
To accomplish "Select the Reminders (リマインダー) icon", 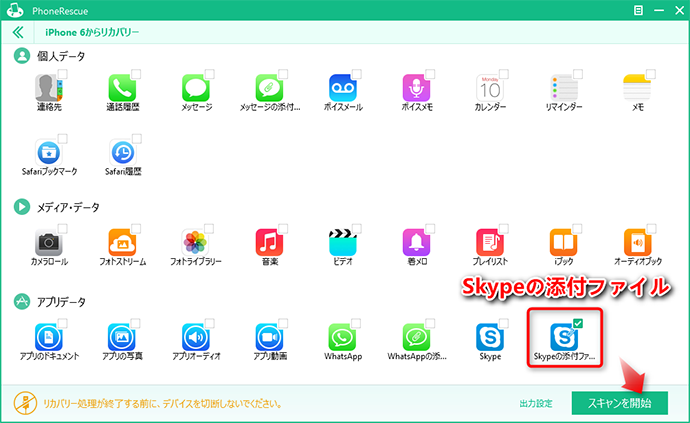I will (564, 88).
